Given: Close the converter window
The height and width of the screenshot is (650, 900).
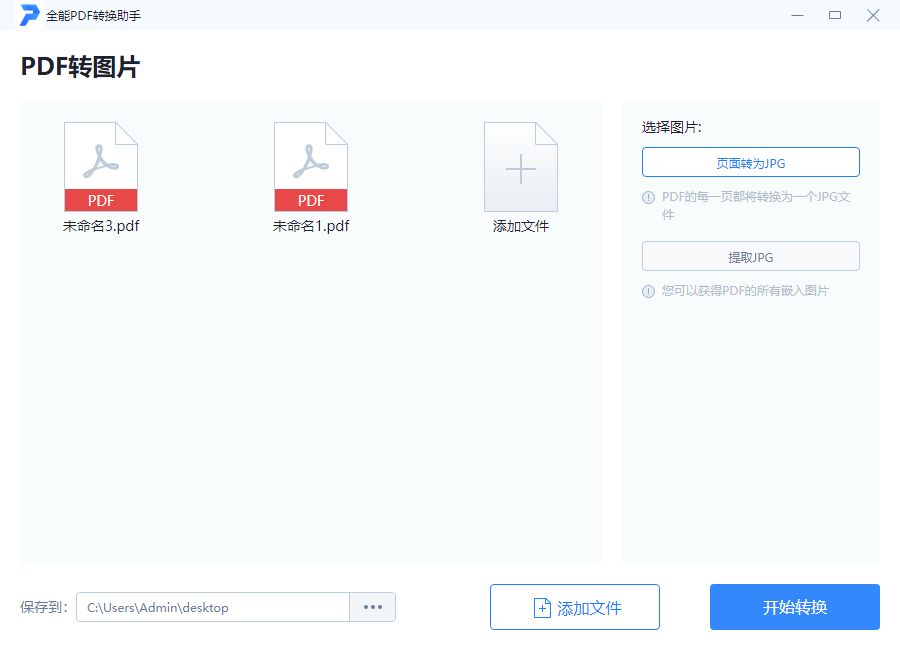Looking at the screenshot, I should (873, 16).
